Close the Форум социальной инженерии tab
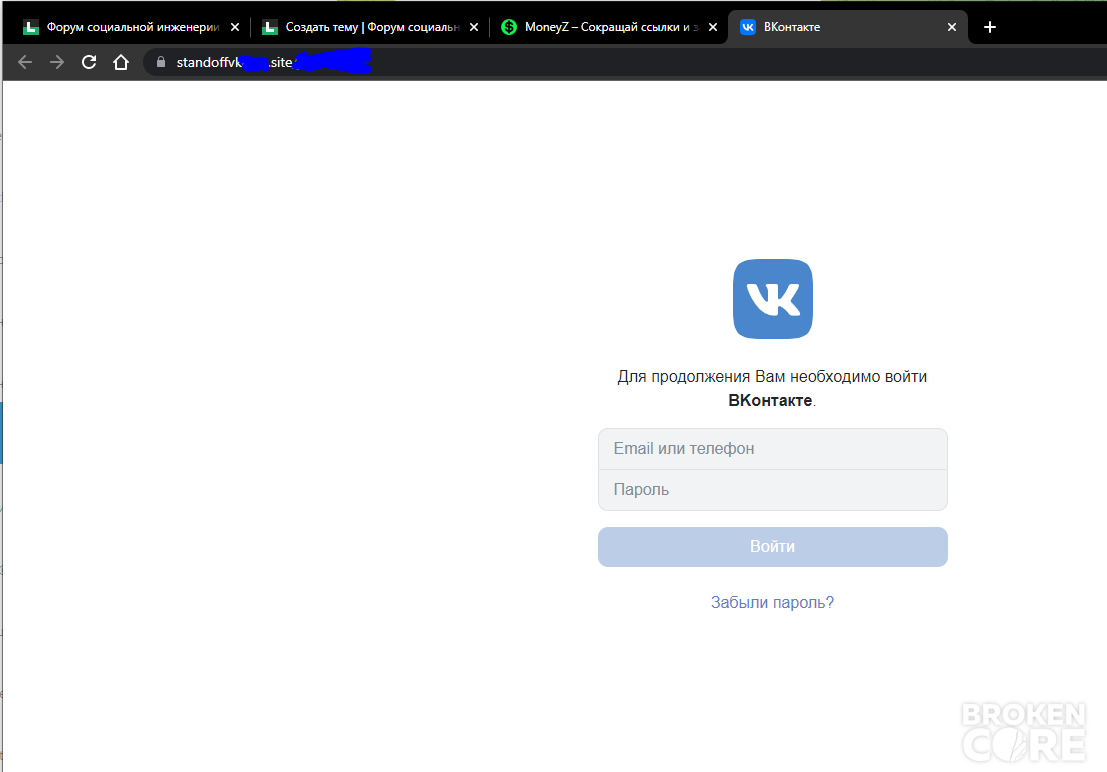1107x772 pixels. 235,27
